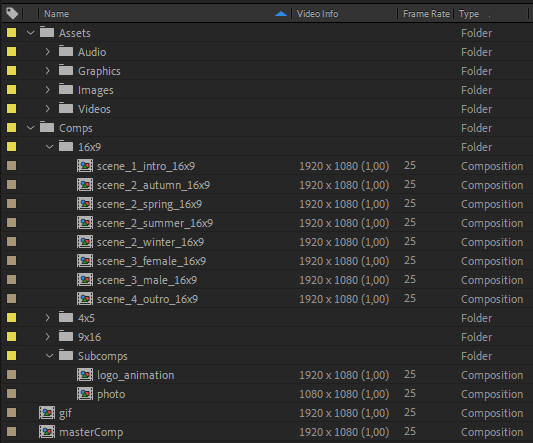533x443 pixels.
Task: Click the Audio folder icon
Action: pyautogui.click(x=66, y=51)
